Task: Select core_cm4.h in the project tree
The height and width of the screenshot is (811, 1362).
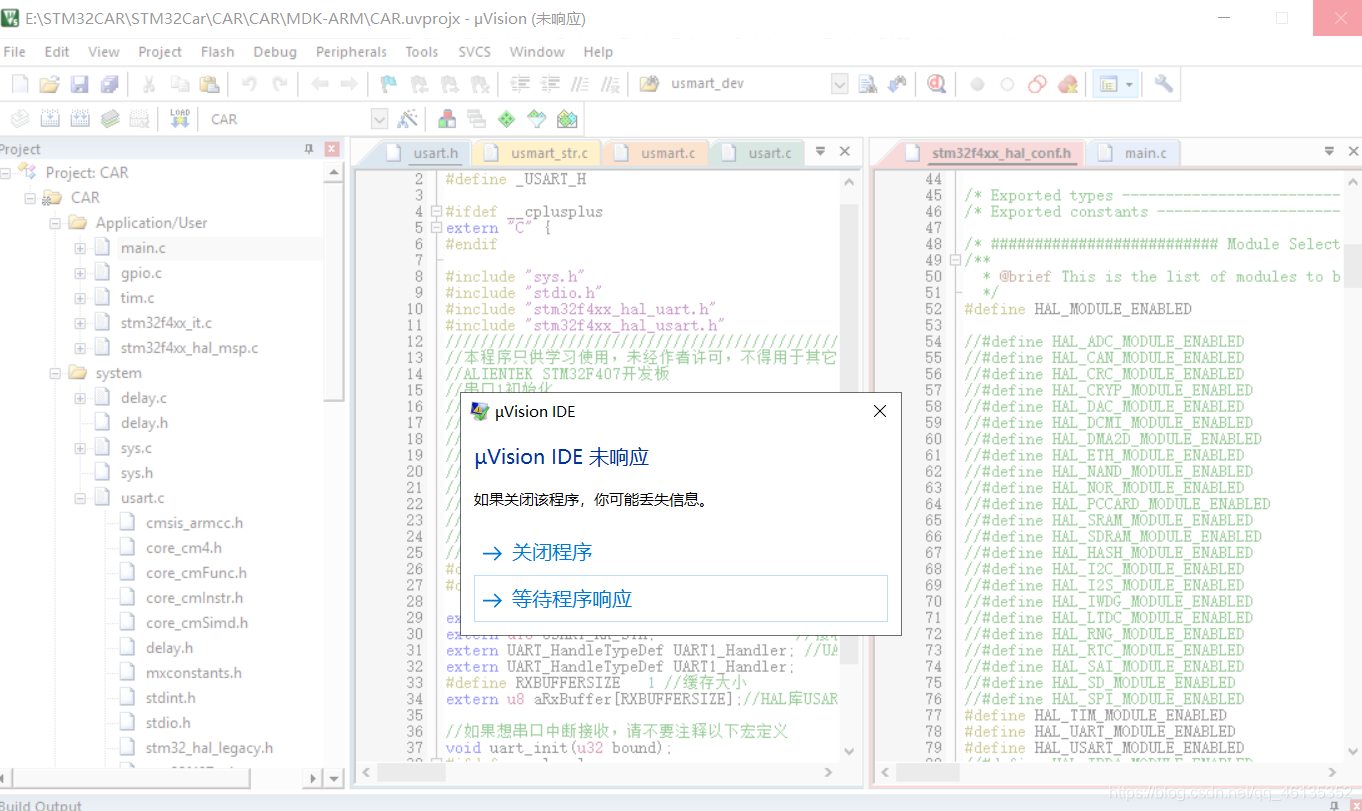Action: point(184,548)
